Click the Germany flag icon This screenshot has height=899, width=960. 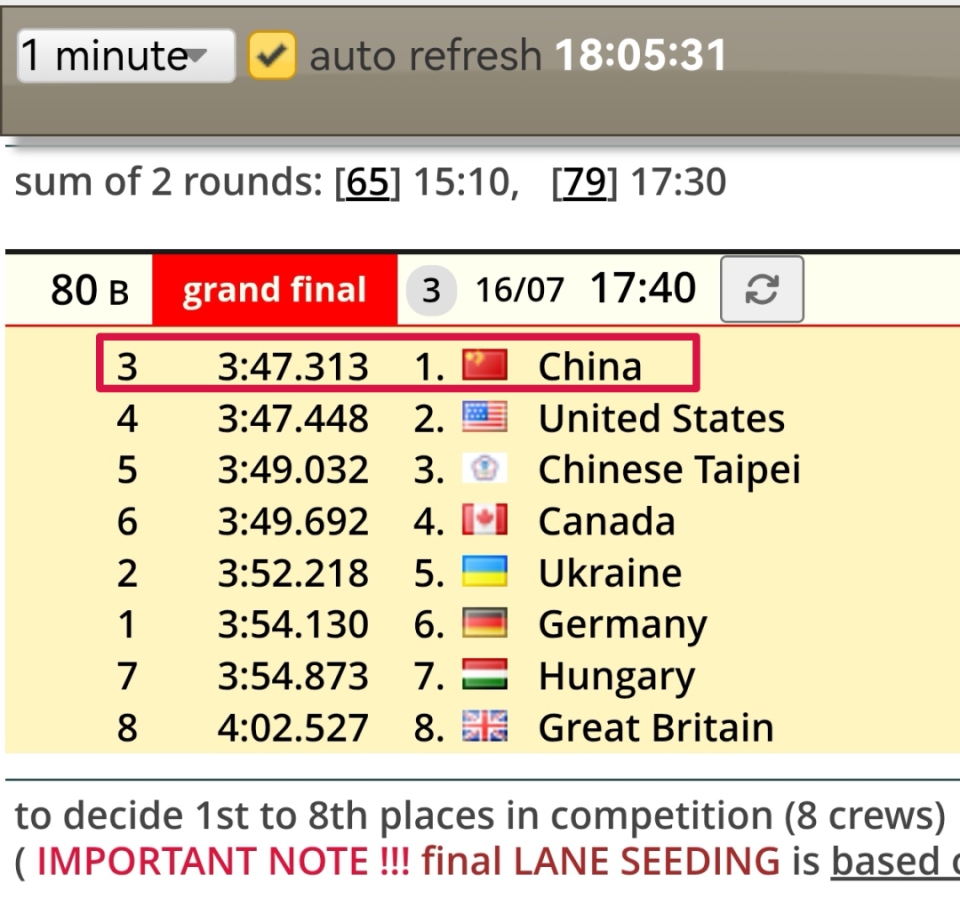point(485,625)
